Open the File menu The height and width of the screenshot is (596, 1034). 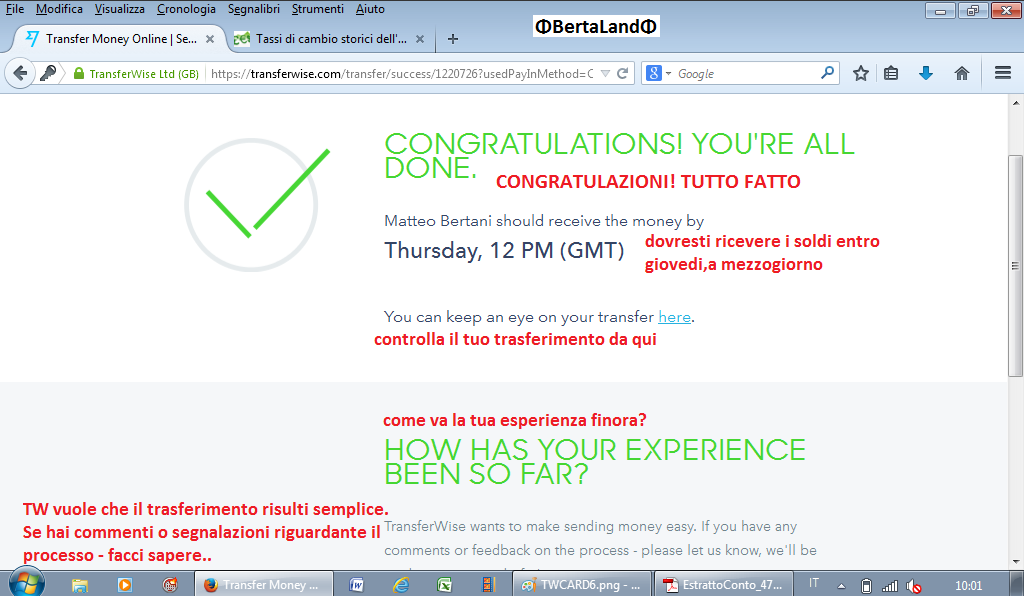tap(15, 9)
